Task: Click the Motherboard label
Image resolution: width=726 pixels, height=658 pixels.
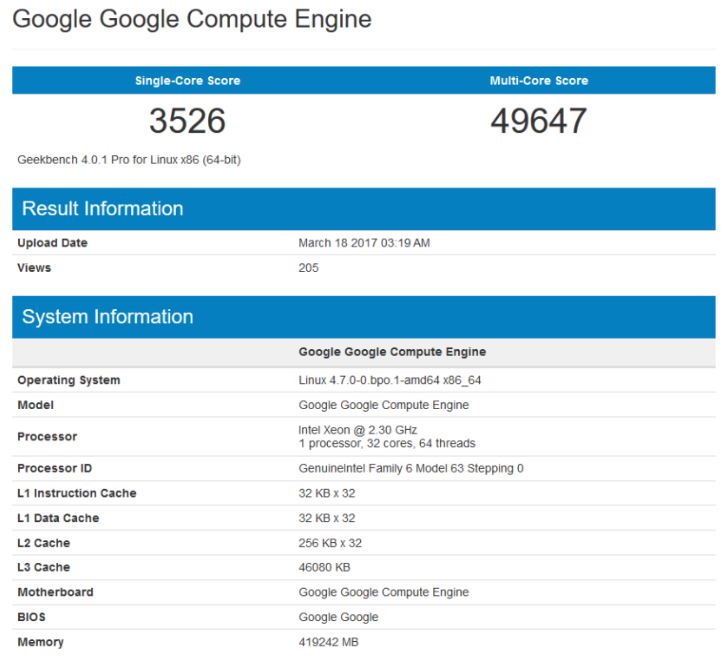Action: [x=56, y=592]
